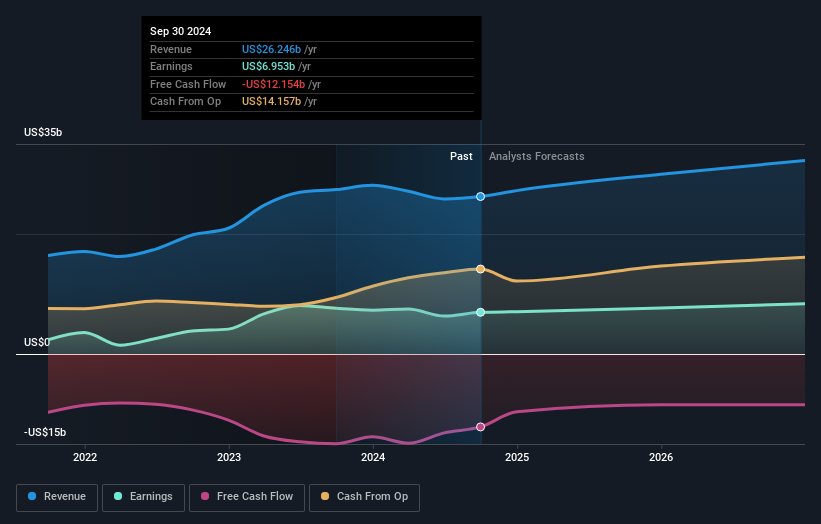Click the US$26.246b revenue value
This screenshot has width=821, height=524.
pyautogui.click(x=271, y=49)
